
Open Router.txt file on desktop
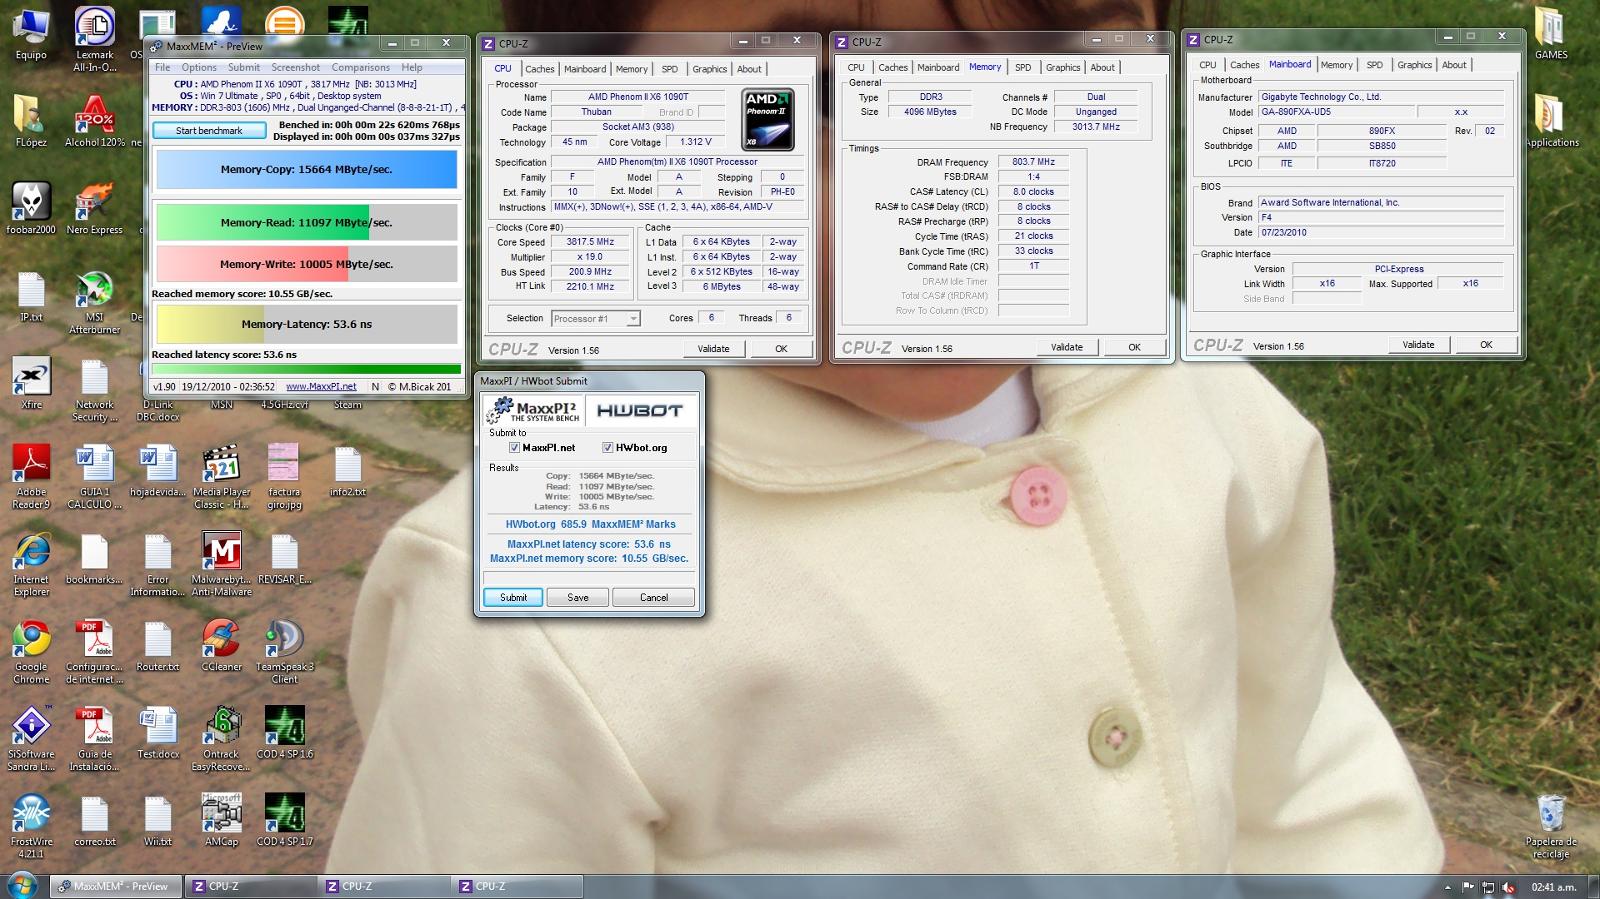tap(158, 646)
